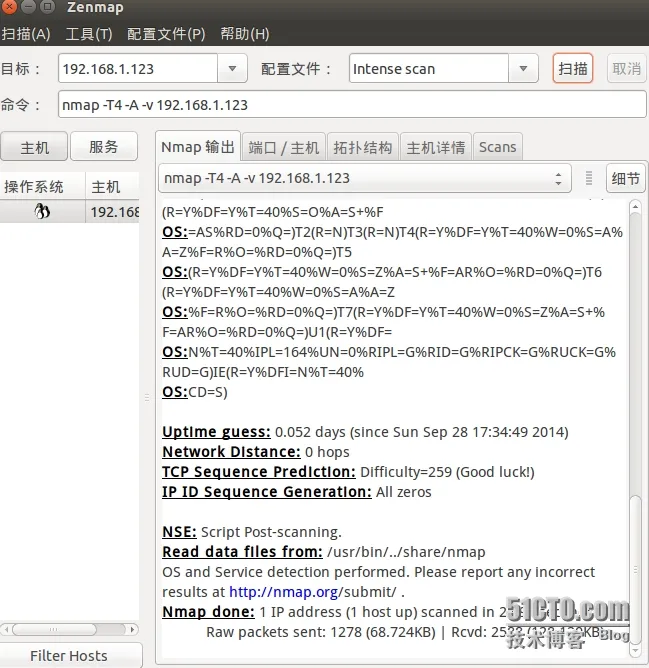Click the Network Distance heading text
The image size is (649, 668).
point(231,452)
